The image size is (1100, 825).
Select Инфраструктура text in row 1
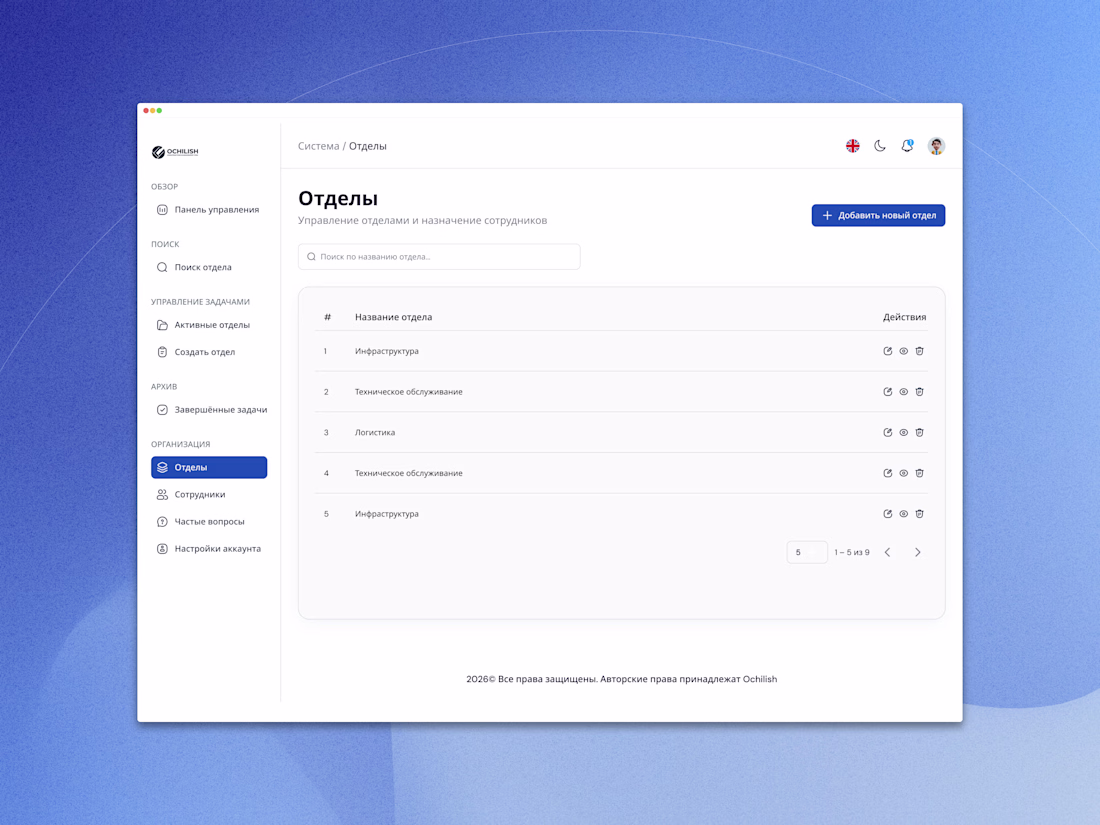[x=387, y=351]
